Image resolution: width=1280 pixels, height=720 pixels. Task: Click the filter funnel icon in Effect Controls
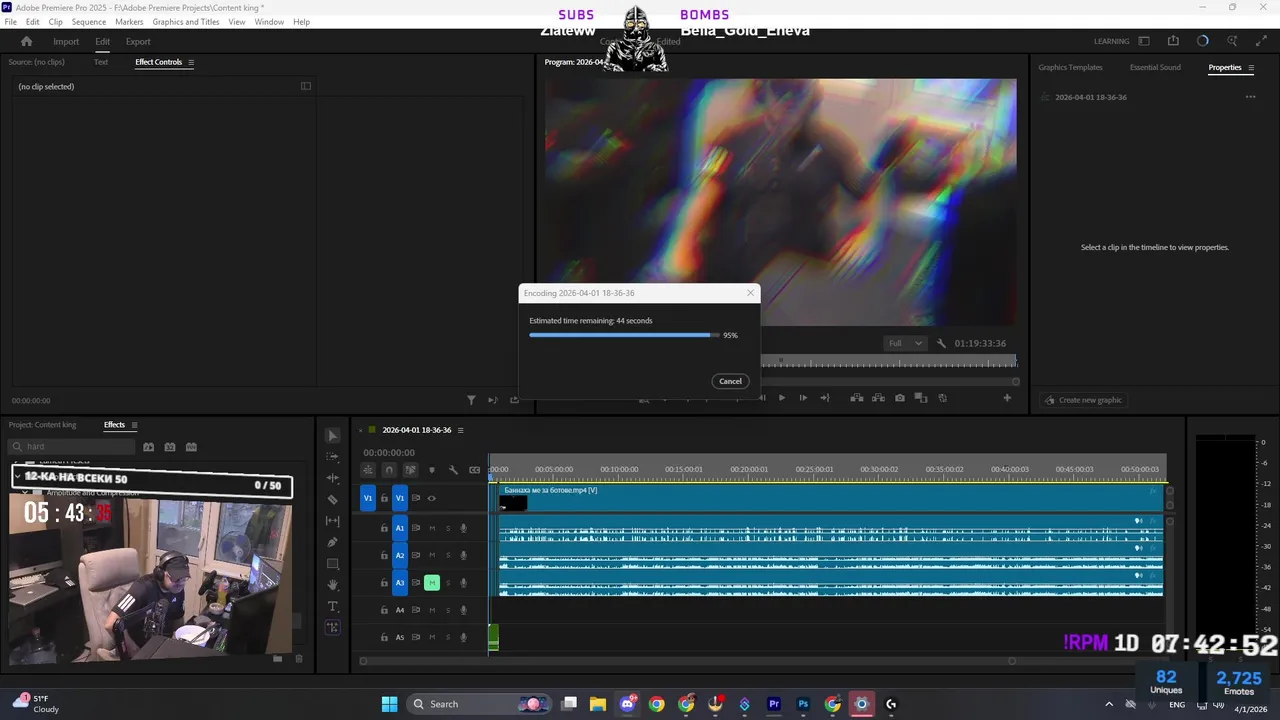tap(471, 400)
